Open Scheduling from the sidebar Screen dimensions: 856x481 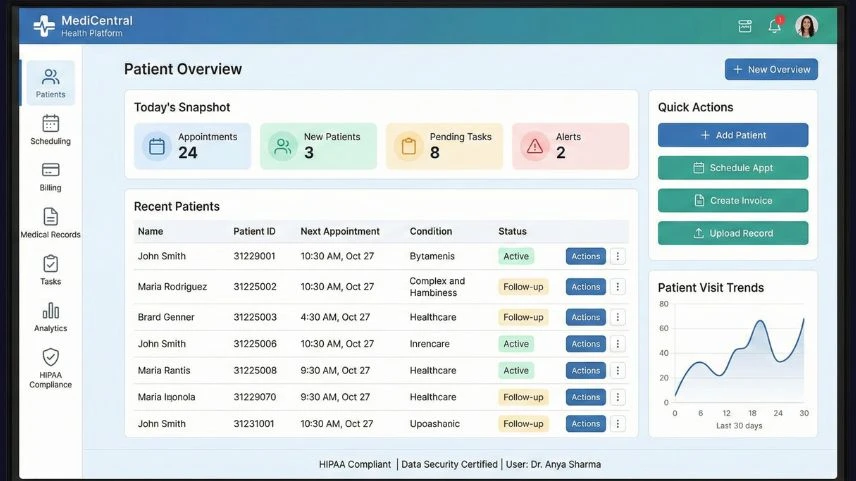point(50,130)
